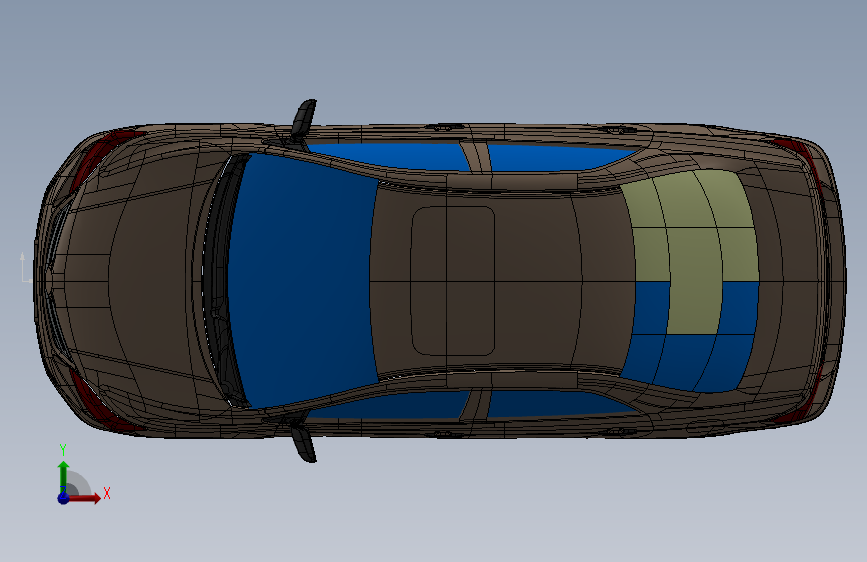The width and height of the screenshot is (867, 562).
Task: Click the blue Z axis ball of the triad
Action: 63,498
